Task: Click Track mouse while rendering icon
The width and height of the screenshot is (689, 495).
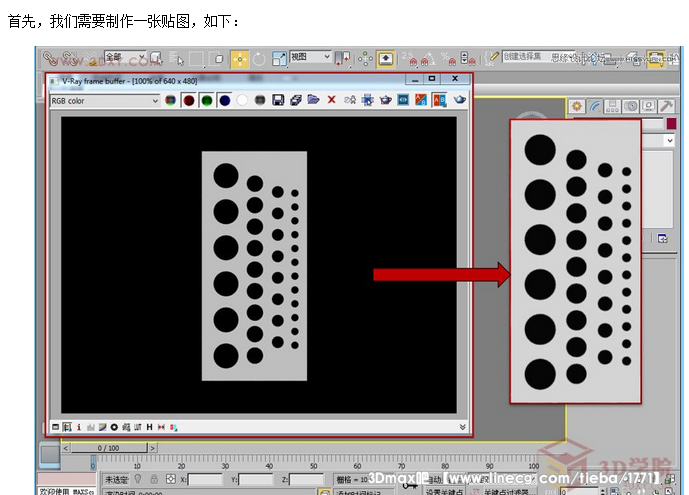Action: coord(367,100)
